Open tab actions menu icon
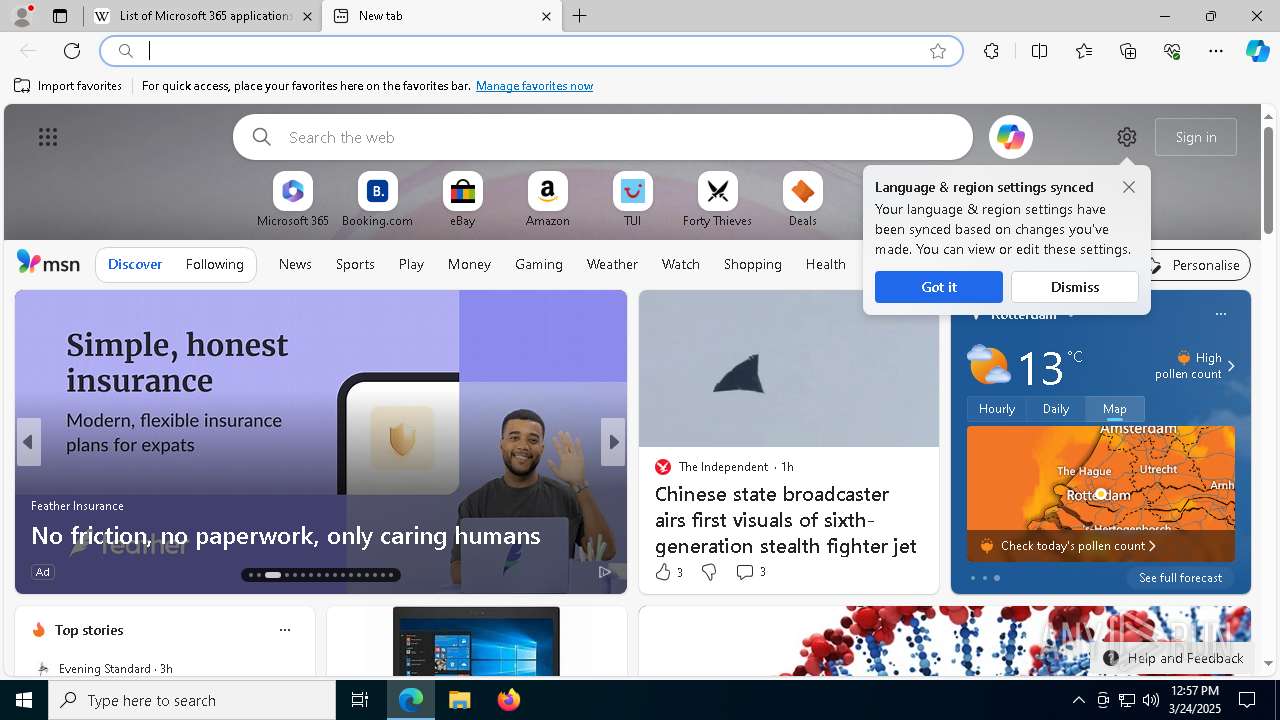This screenshot has height=720, width=1280. pyautogui.click(x=60, y=16)
